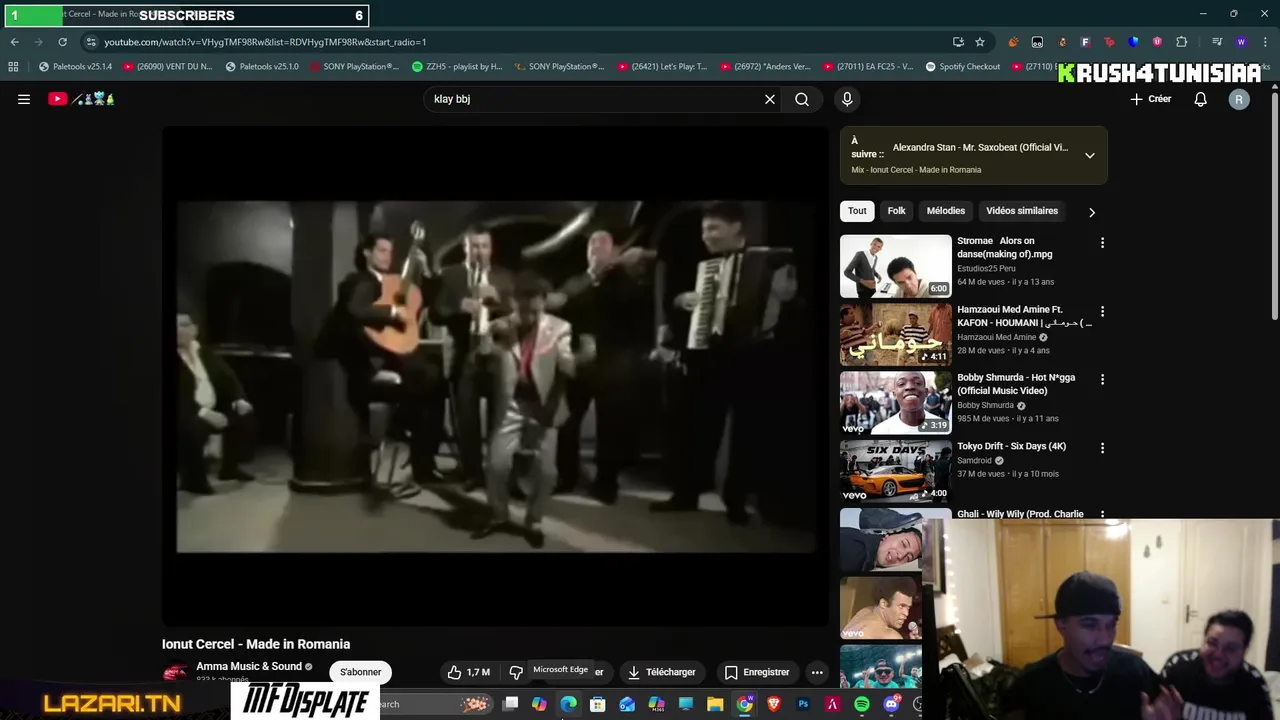
Task: Open media control in Chrome toolbar
Action: pyautogui.click(x=1217, y=42)
